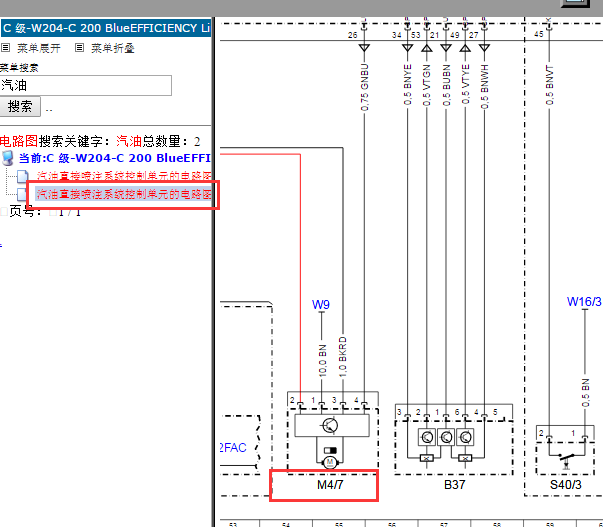
Task: Click the M4/7 fan motor symbol
Action: click(x=330, y=462)
